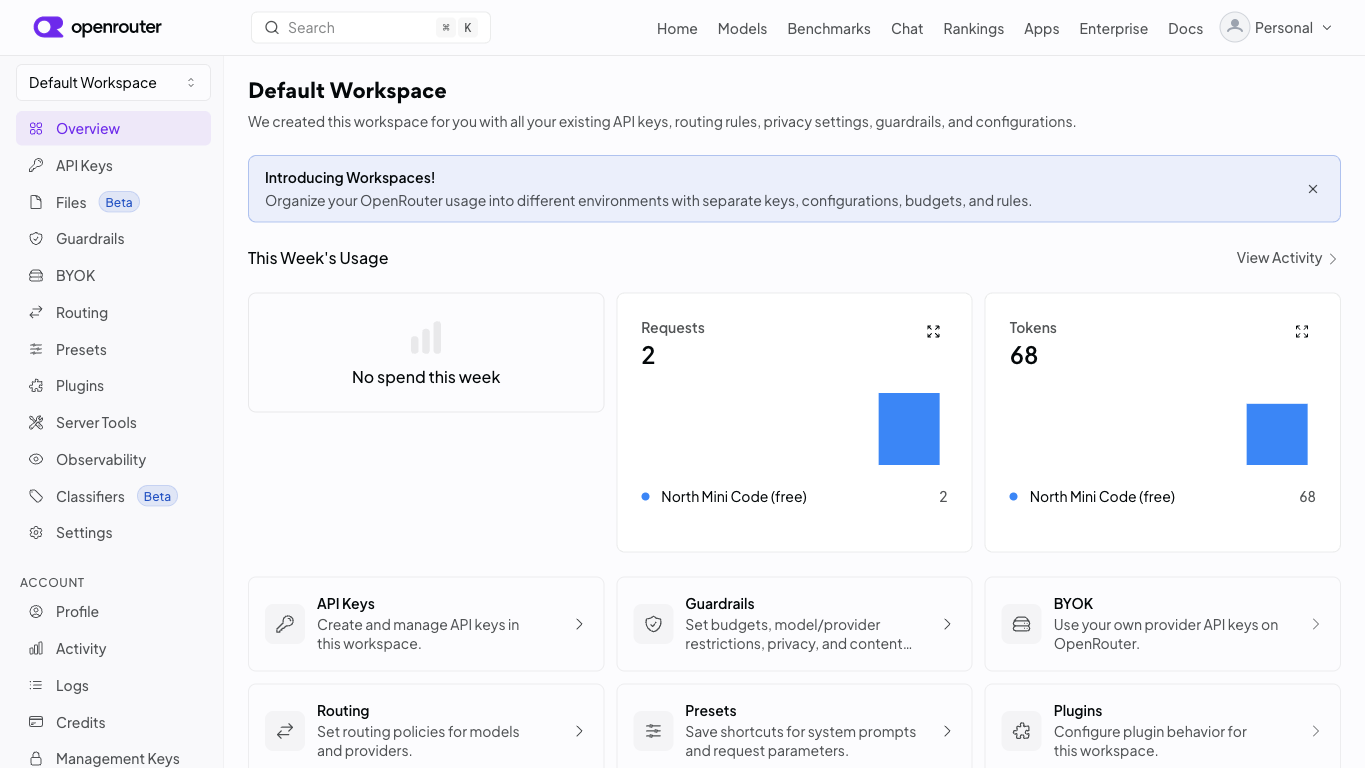Click the Activity bar chart icon in sidebar
The image size is (1365, 768).
36,649
